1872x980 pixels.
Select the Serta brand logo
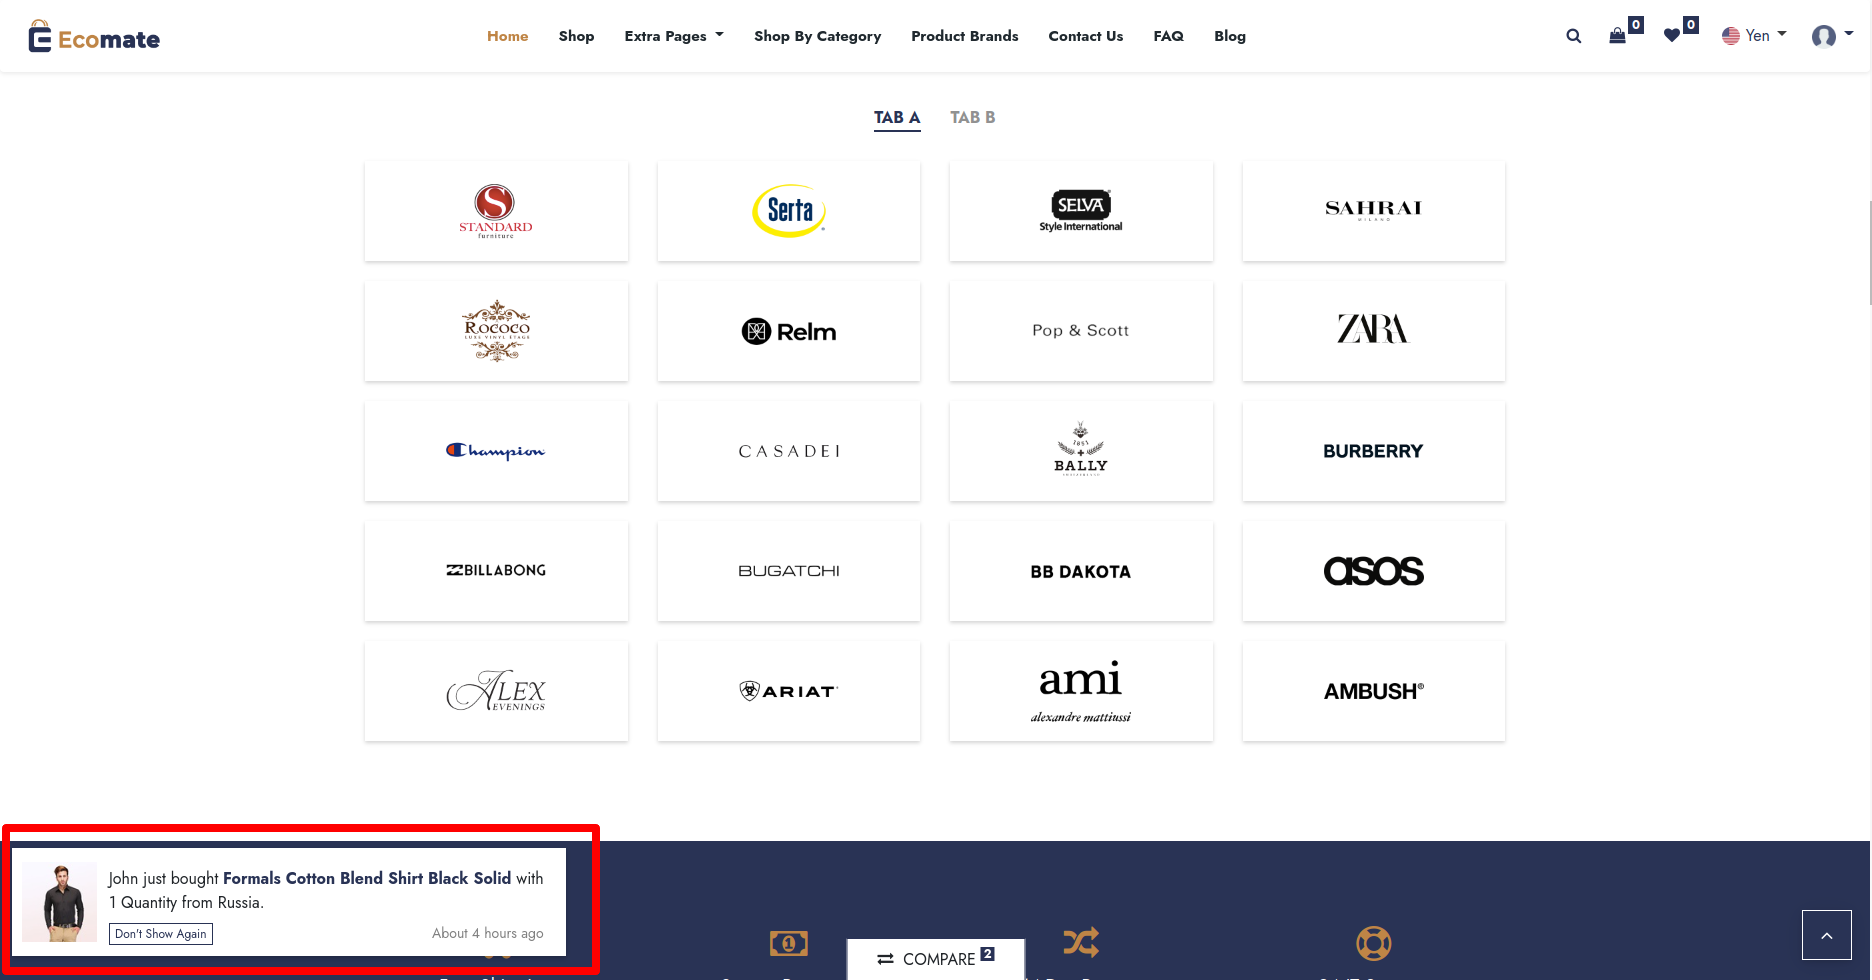point(789,211)
